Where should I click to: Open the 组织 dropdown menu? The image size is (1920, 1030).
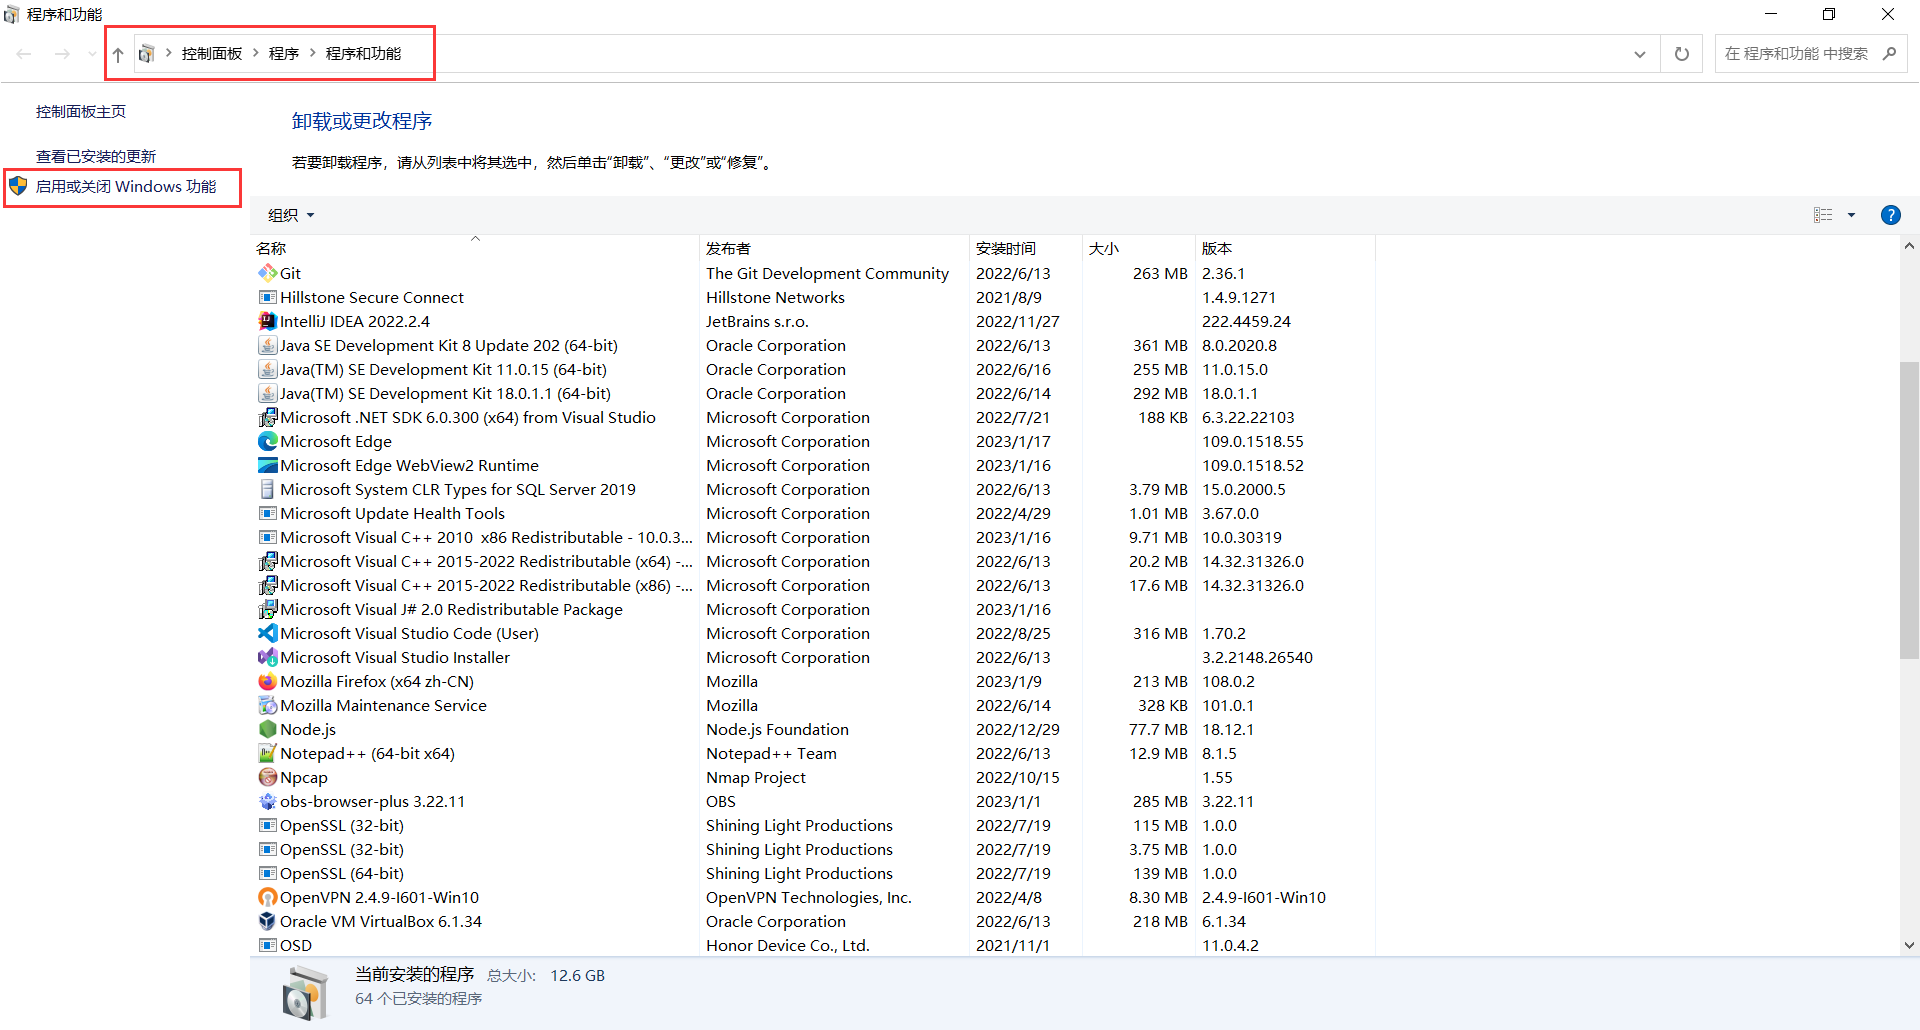point(291,215)
